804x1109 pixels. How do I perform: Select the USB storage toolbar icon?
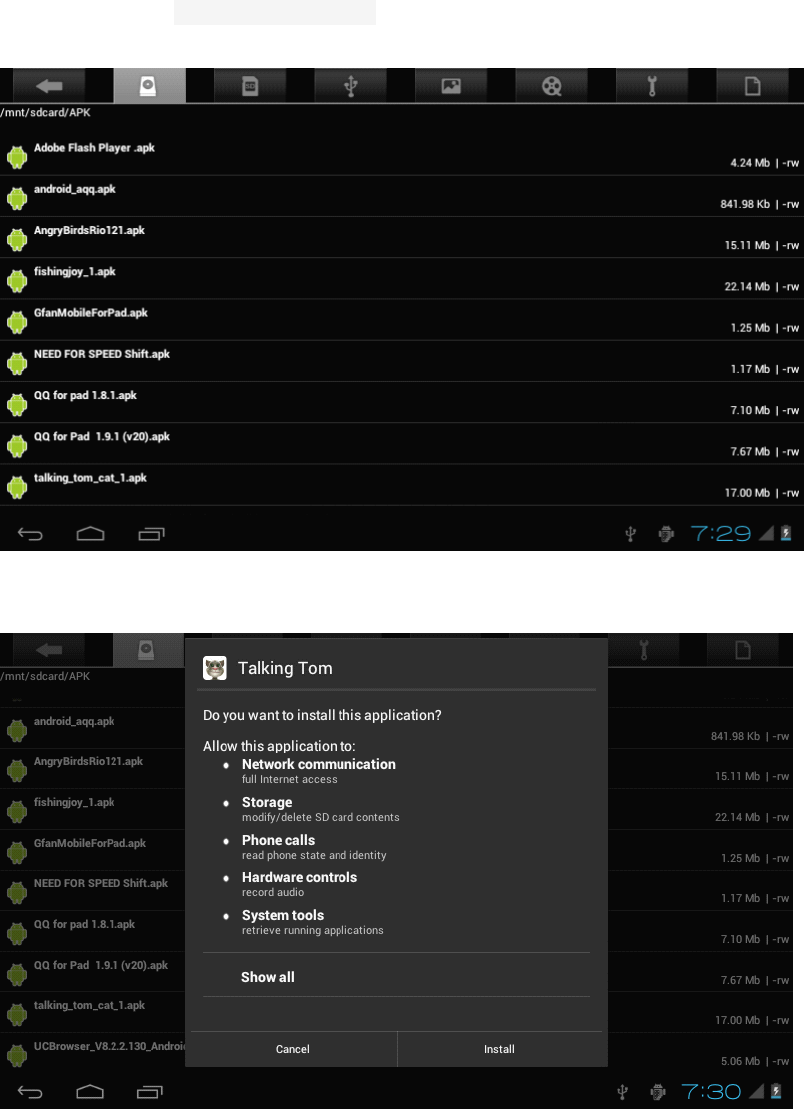pos(350,86)
